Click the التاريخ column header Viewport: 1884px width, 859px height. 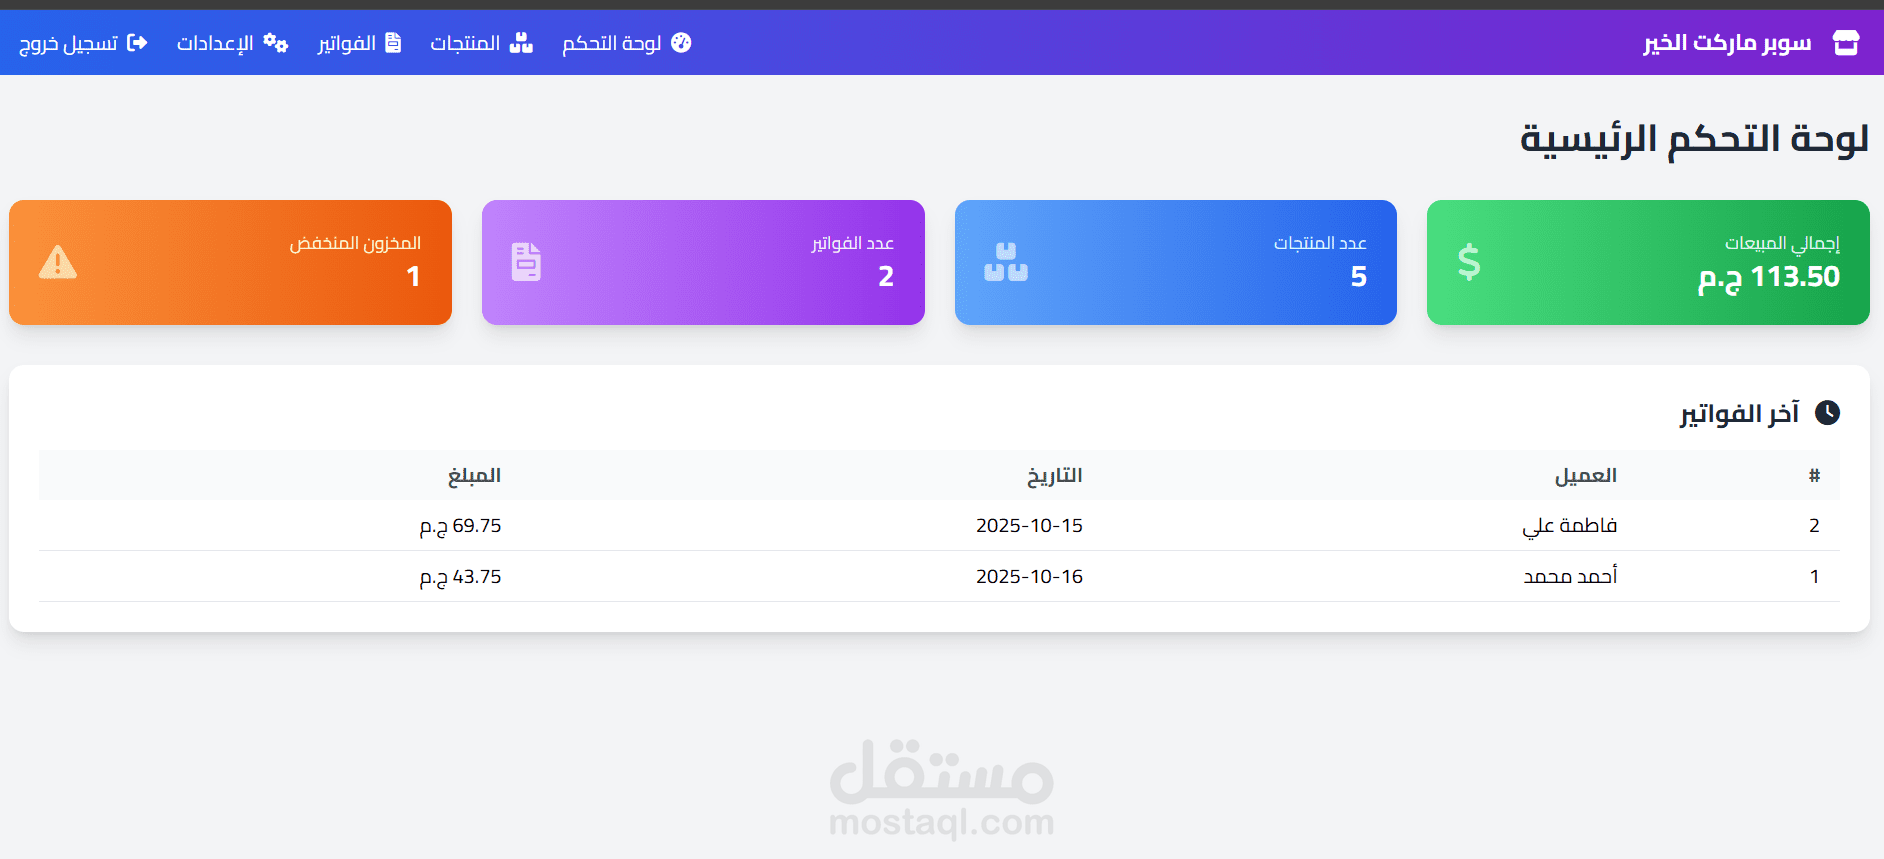tap(1055, 475)
